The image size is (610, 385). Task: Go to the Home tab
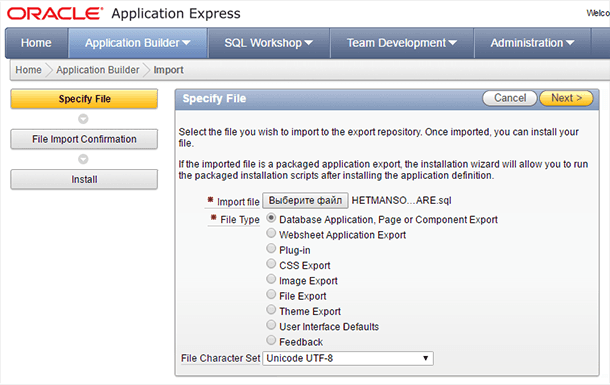(36, 43)
